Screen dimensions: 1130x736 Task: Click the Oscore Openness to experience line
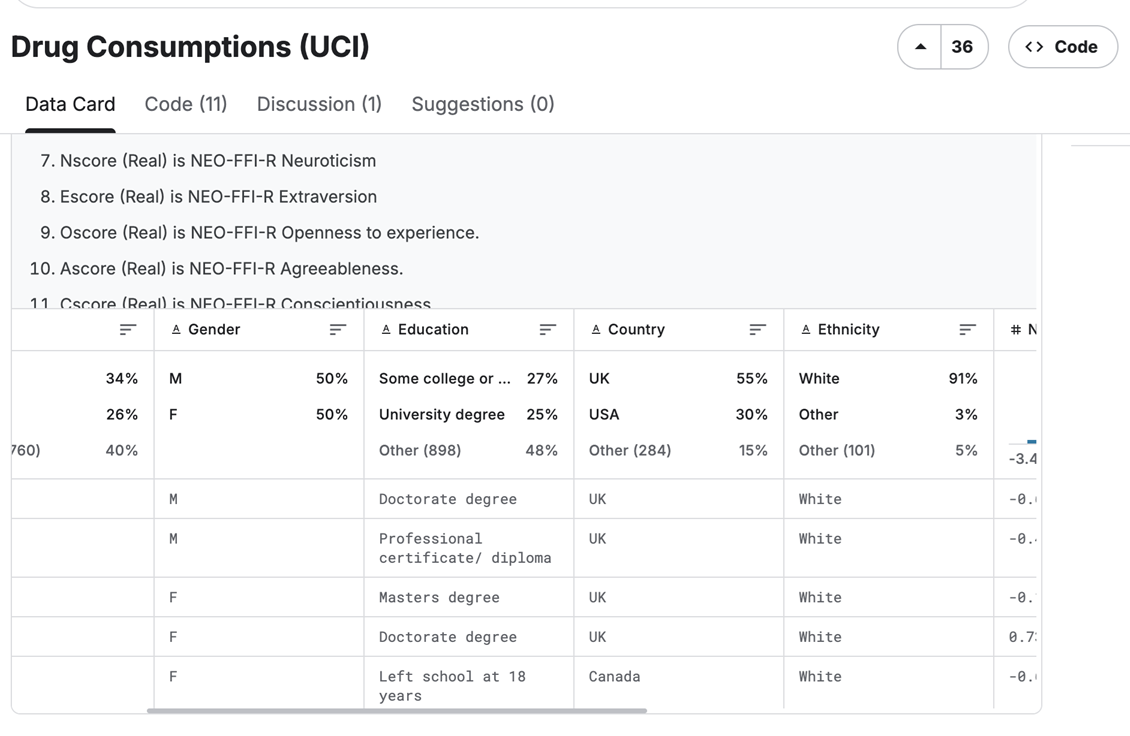[270, 233]
